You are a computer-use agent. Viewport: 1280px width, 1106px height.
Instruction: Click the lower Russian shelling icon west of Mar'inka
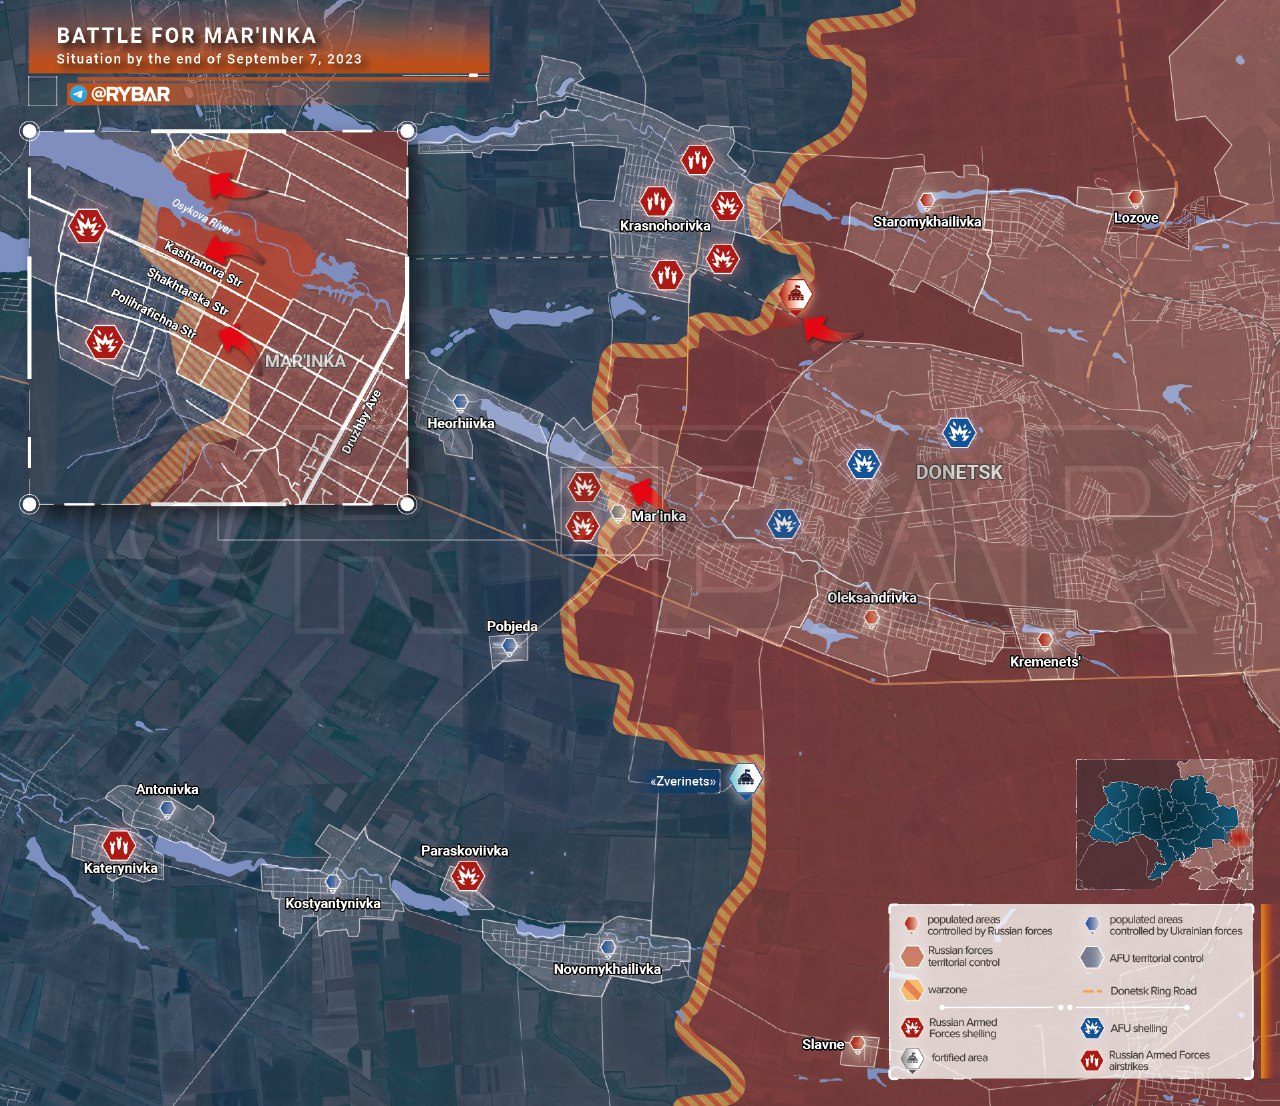582,526
